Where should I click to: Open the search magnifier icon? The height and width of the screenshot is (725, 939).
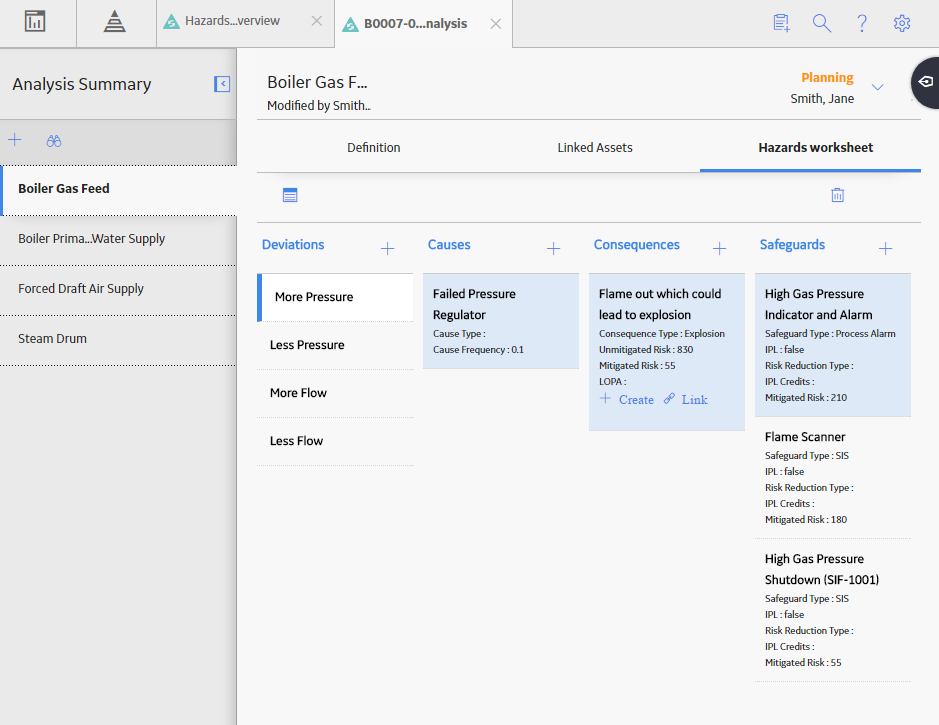822,23
